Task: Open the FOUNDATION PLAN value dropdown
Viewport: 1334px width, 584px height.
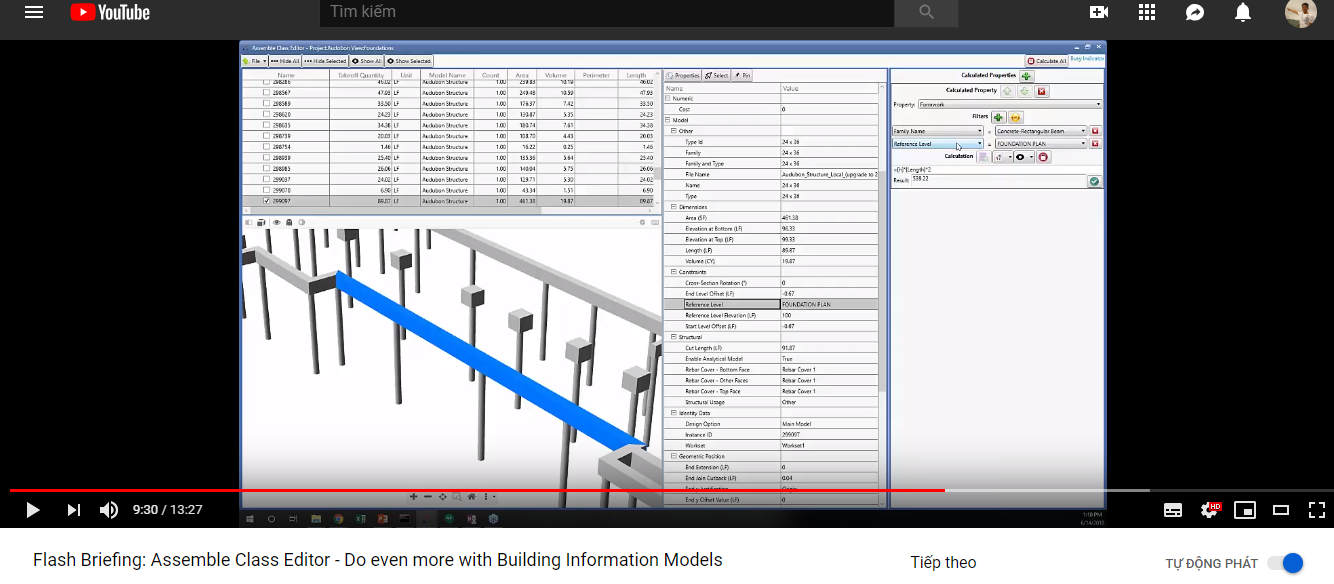Action: click(x=1041, y=143)
